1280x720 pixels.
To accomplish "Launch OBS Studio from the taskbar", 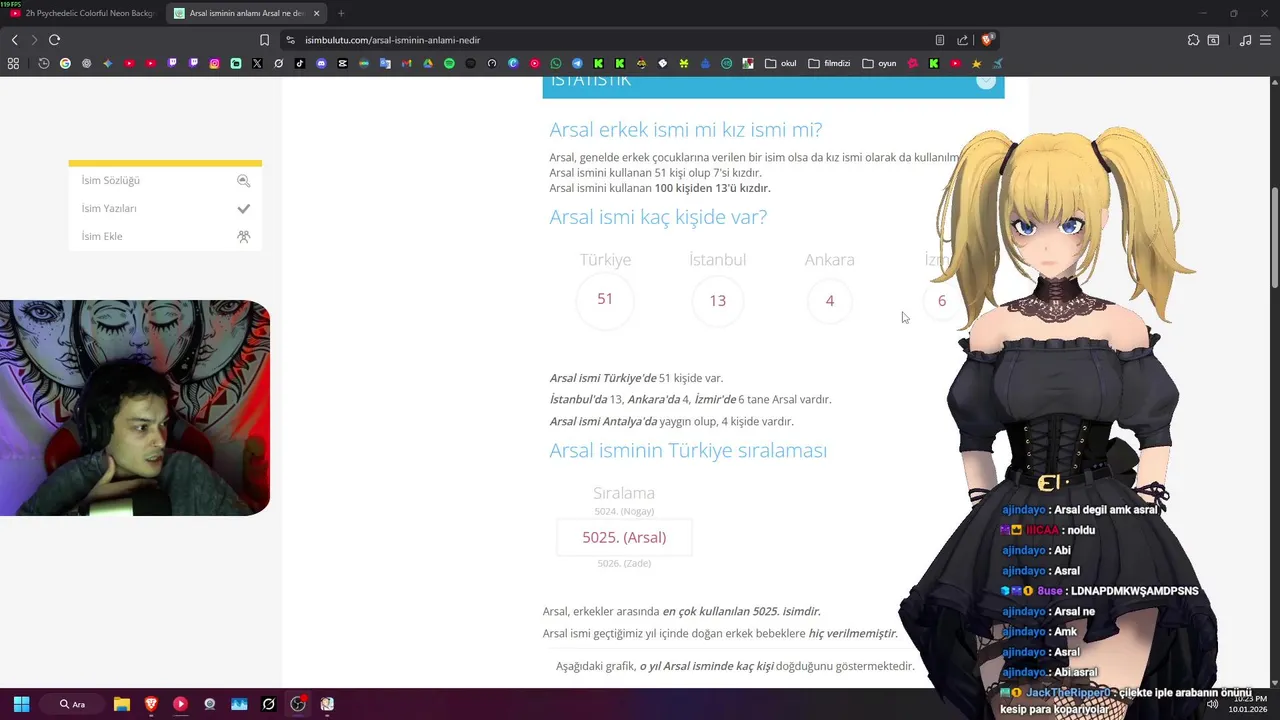I will (298, 704).
